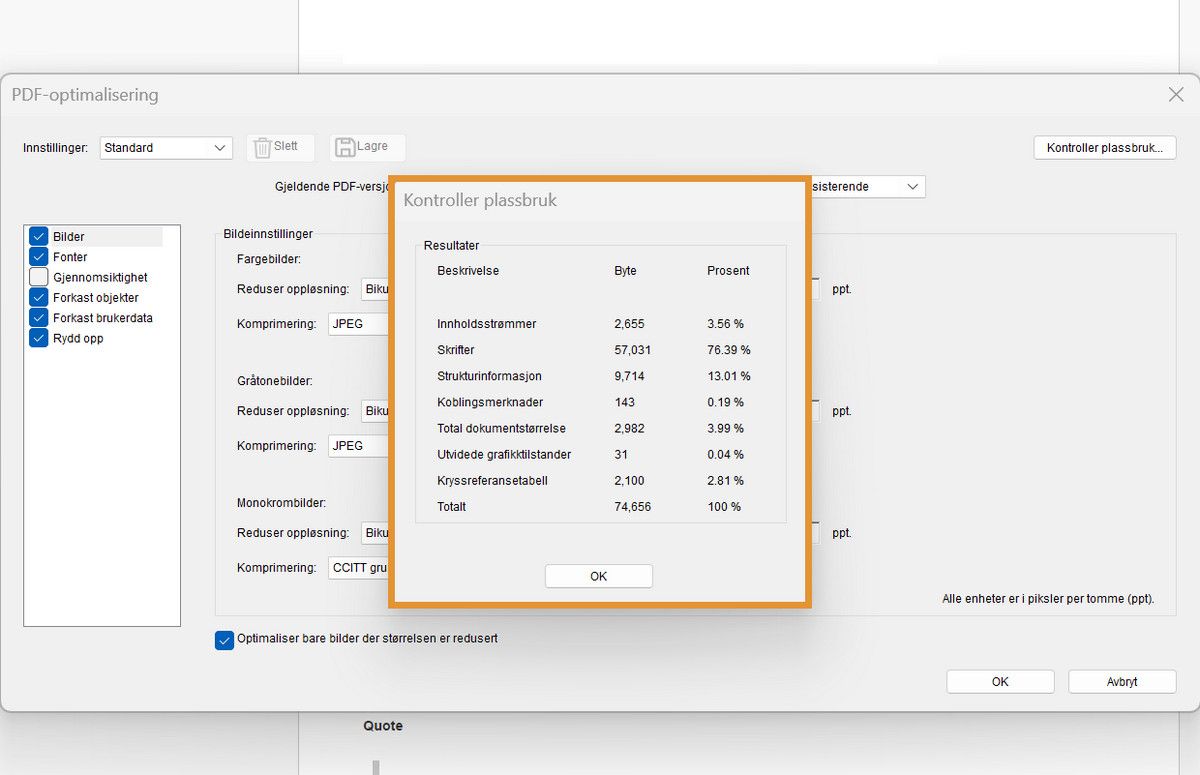Open Monokrombilder Reduser oppløsning dropdown
This screenshot has height=775, width=1200.
tap(376, 533)
